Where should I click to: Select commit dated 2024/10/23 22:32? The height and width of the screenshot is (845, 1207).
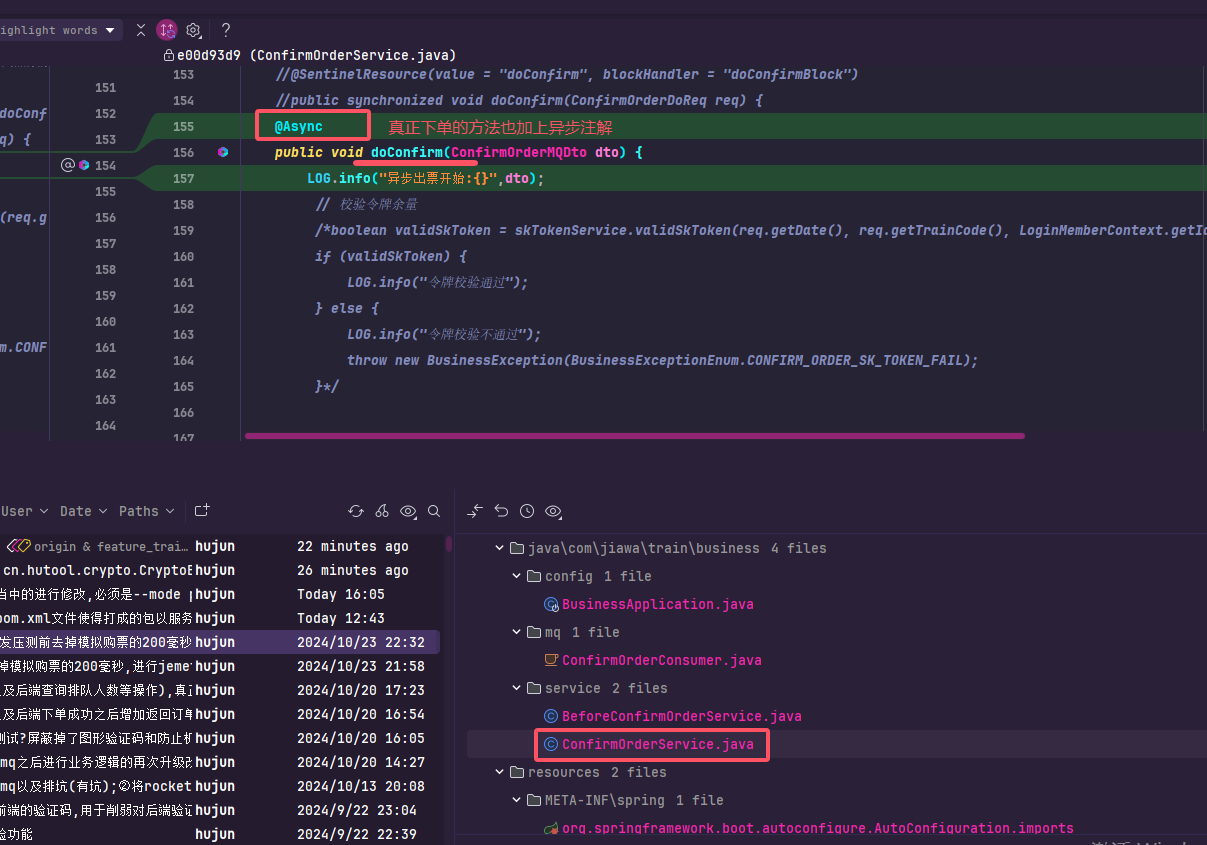(220, 642)
